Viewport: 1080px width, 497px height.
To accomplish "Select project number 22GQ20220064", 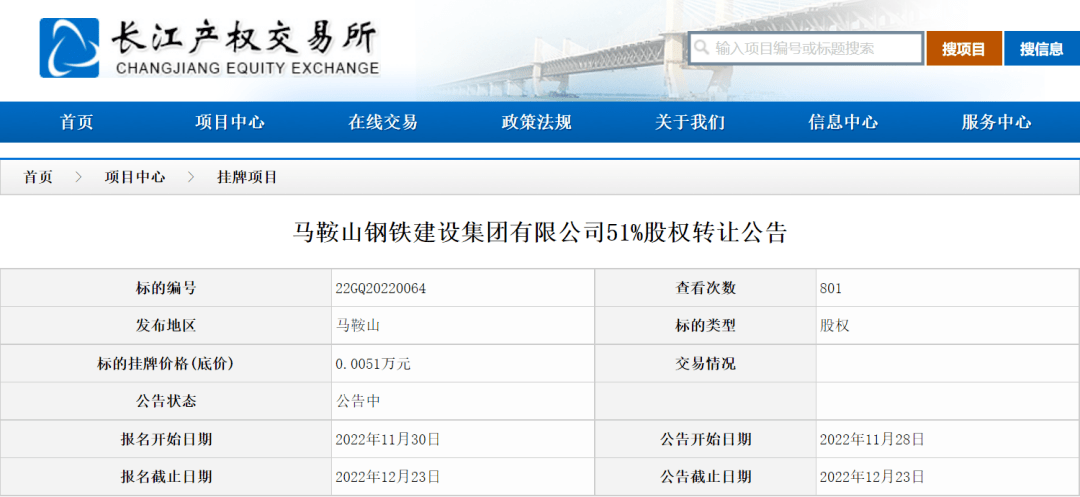I will (381, 288).
